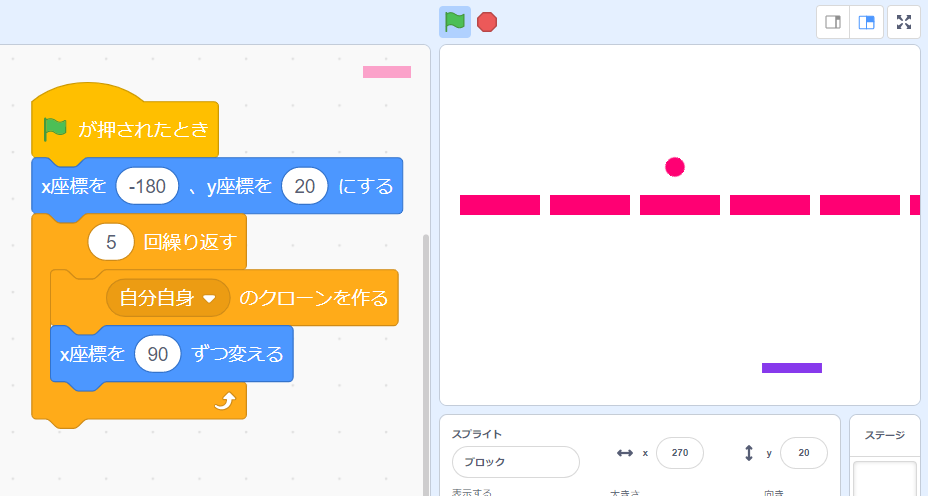Click change x by 90 field

click(157, 354)
